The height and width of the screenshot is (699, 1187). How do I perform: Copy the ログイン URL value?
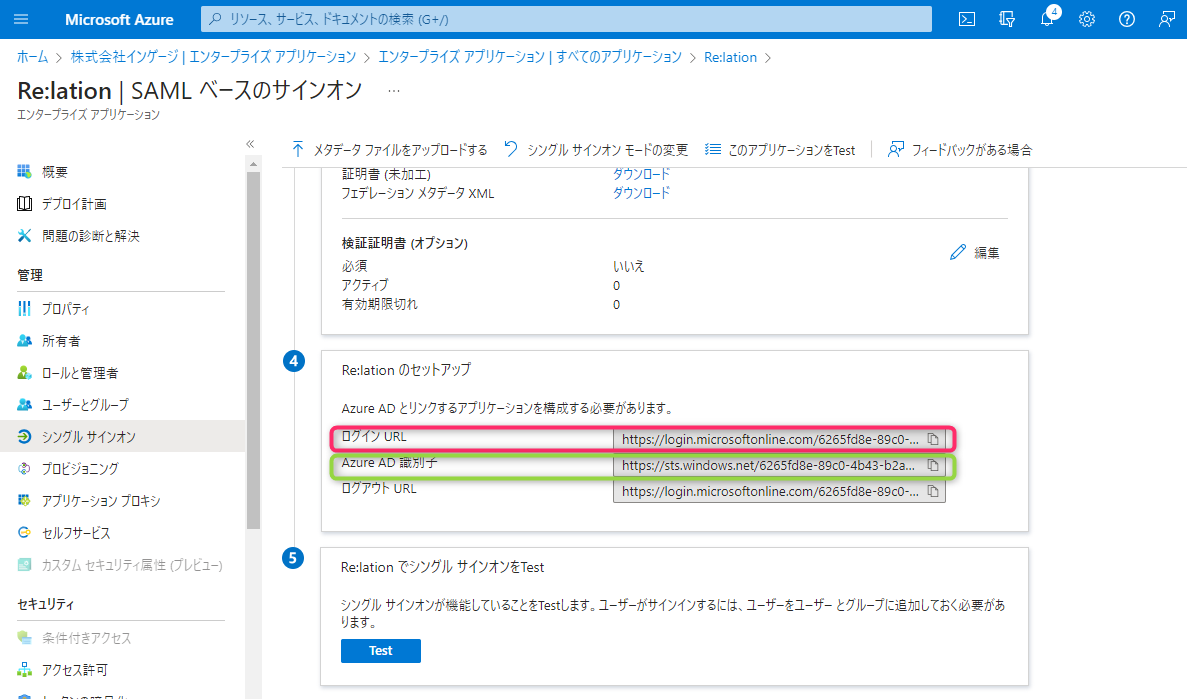[933, 439]
